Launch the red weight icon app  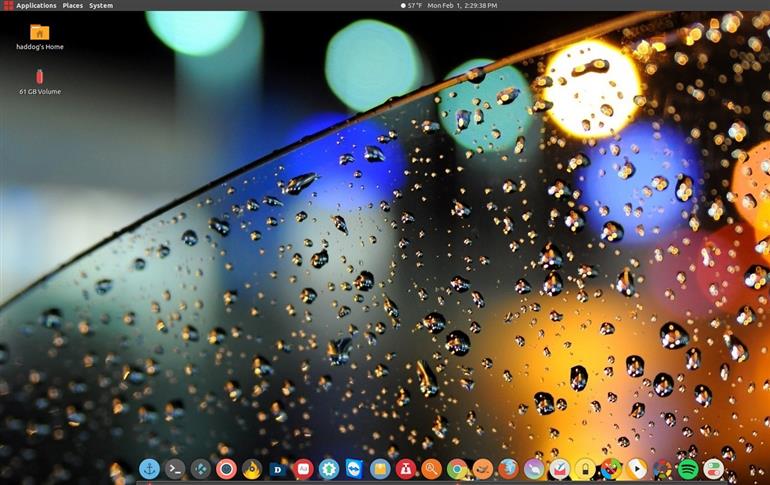coord(406,469)
